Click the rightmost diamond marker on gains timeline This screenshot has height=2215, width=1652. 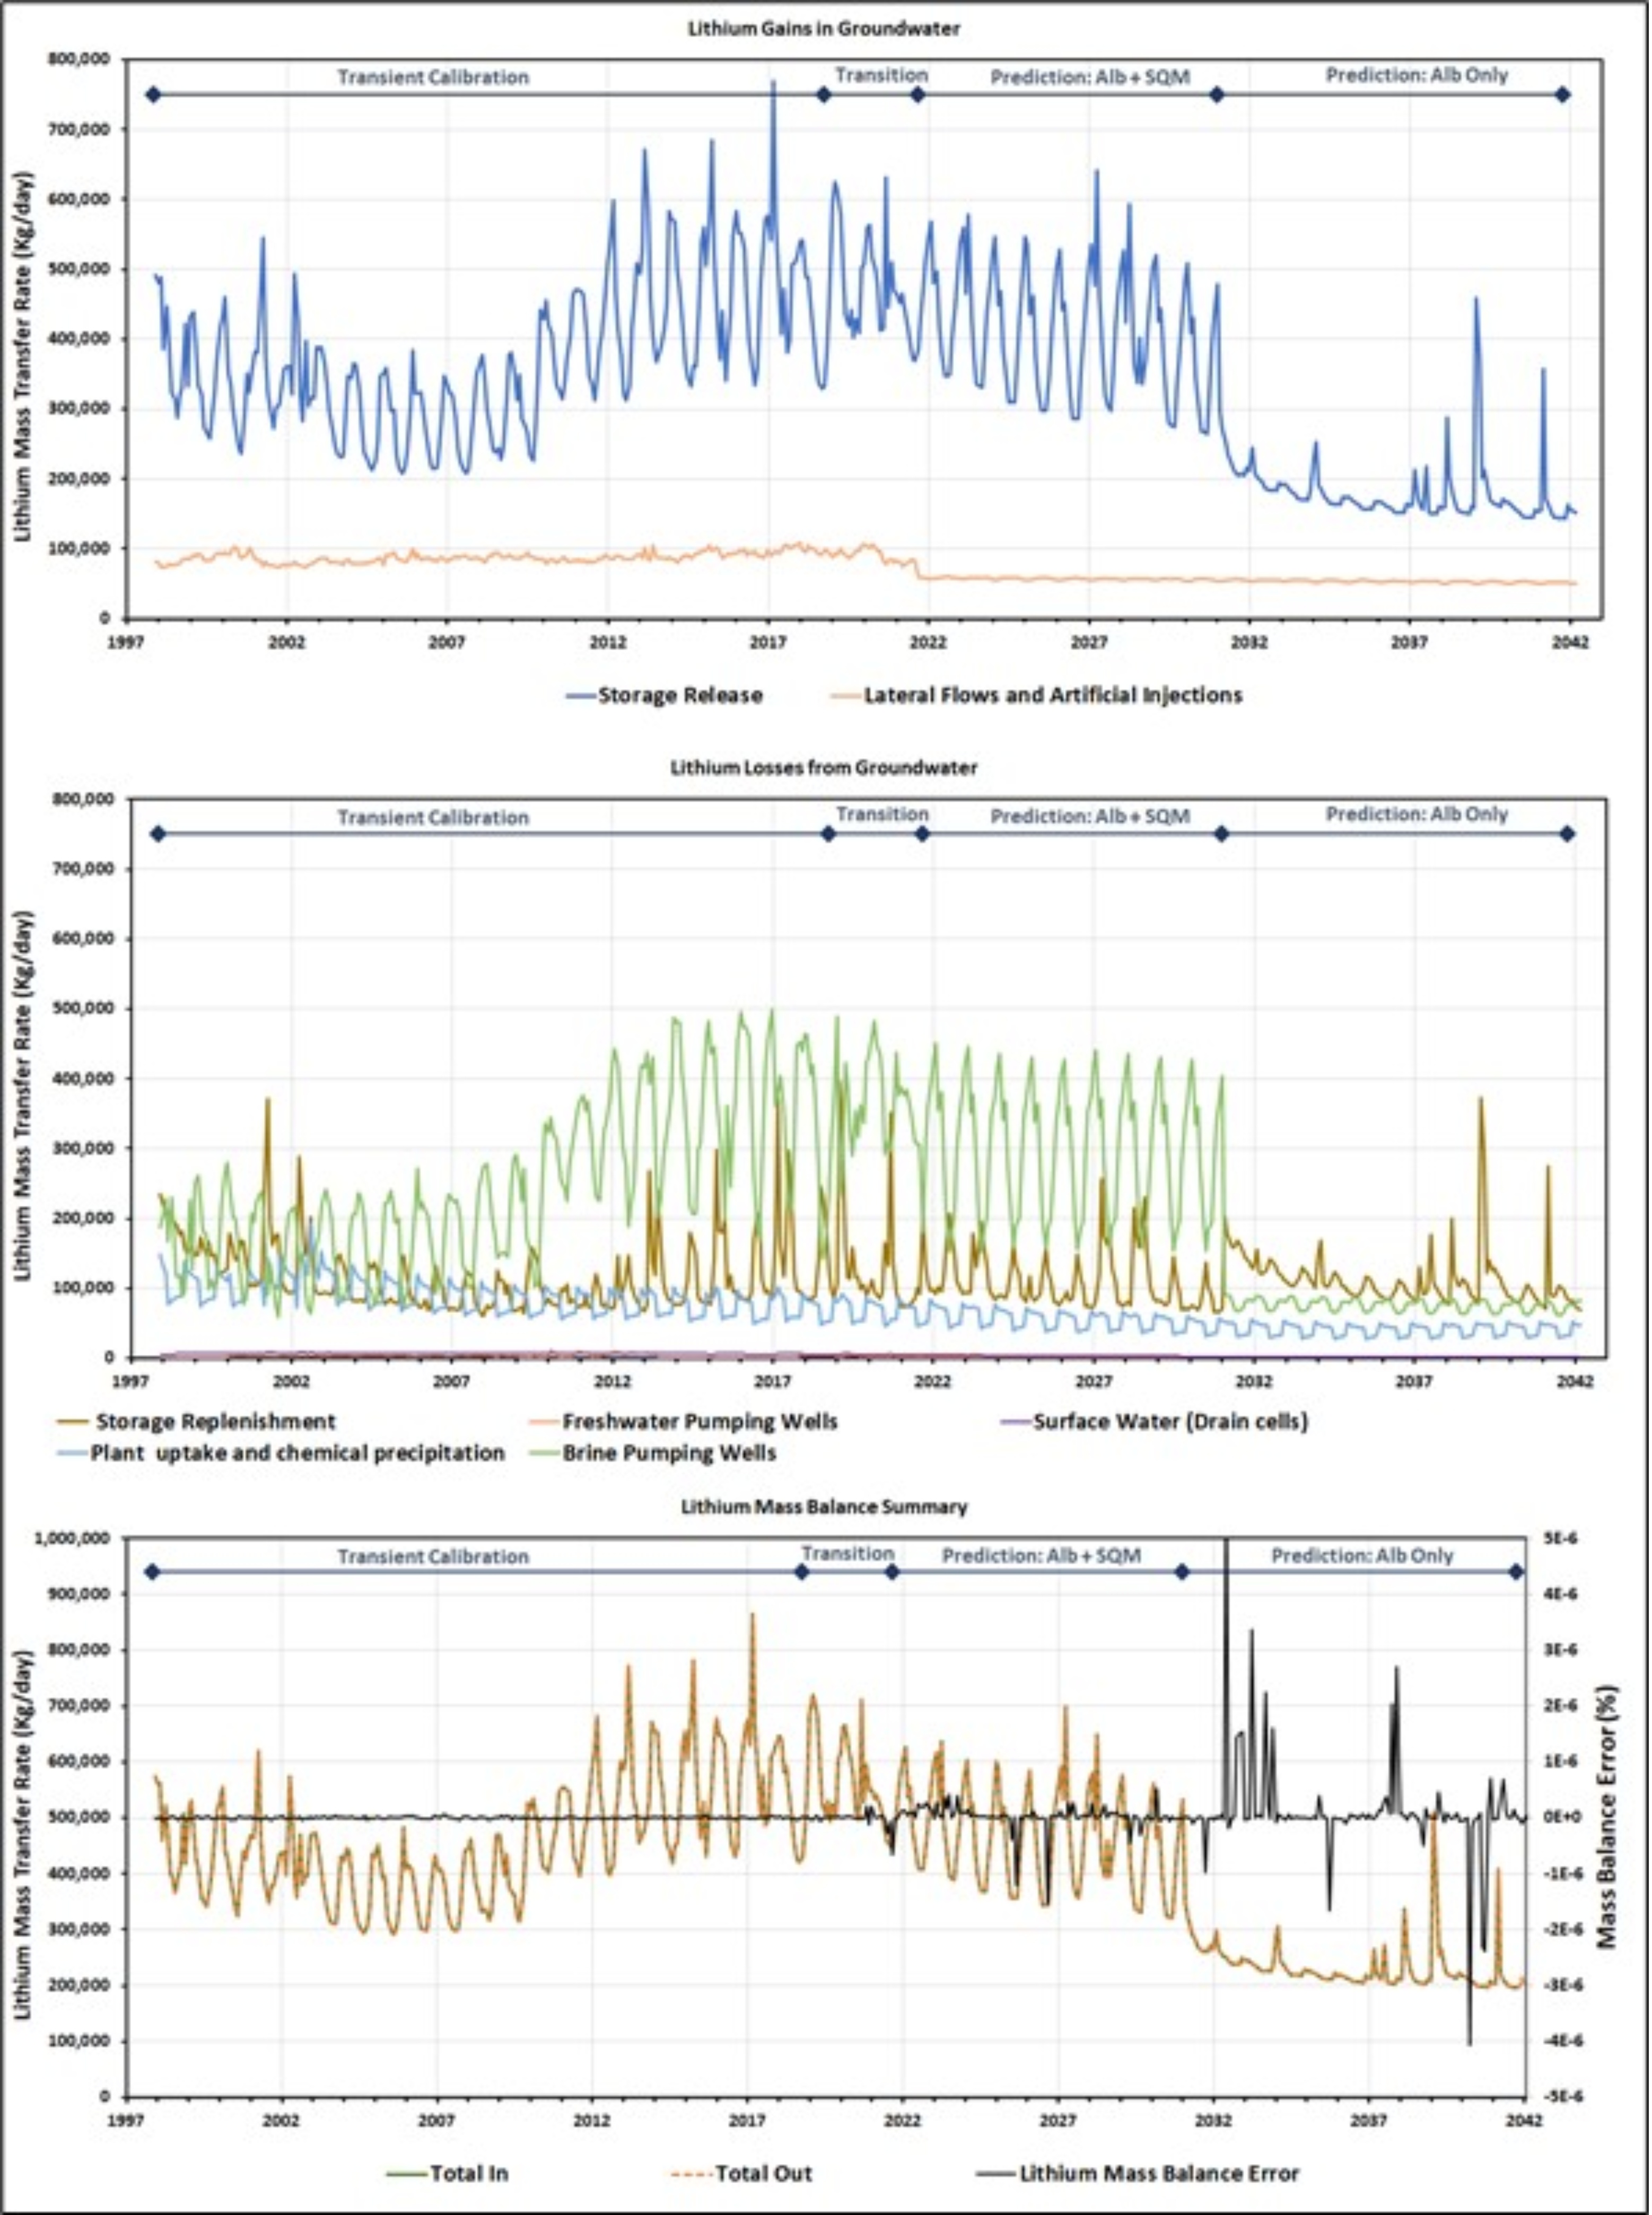[x=1564, y=95]
